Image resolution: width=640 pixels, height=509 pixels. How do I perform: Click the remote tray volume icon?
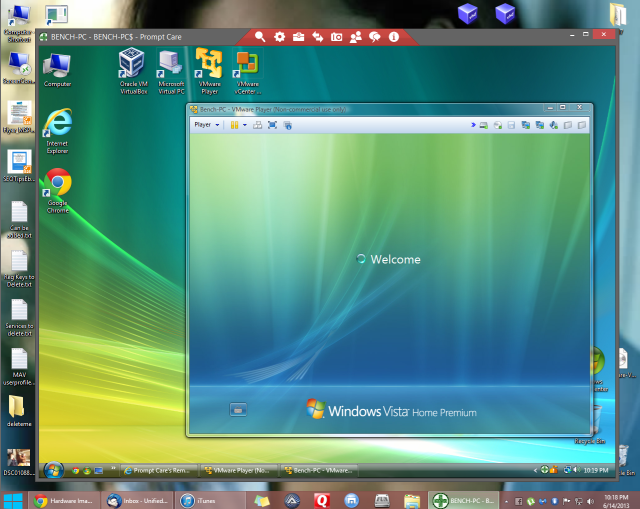[x=576, y=470]
